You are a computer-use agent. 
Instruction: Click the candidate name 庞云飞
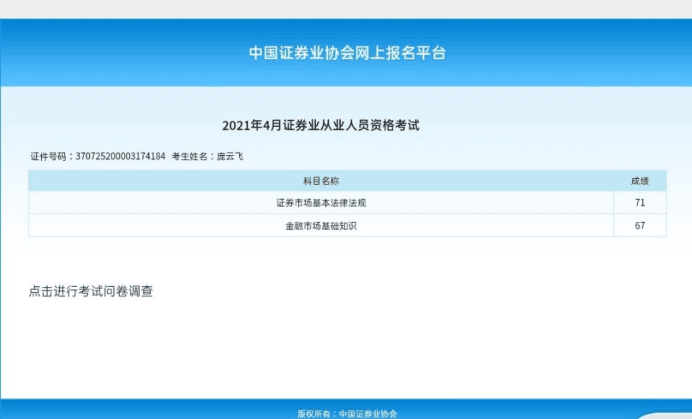230,157
